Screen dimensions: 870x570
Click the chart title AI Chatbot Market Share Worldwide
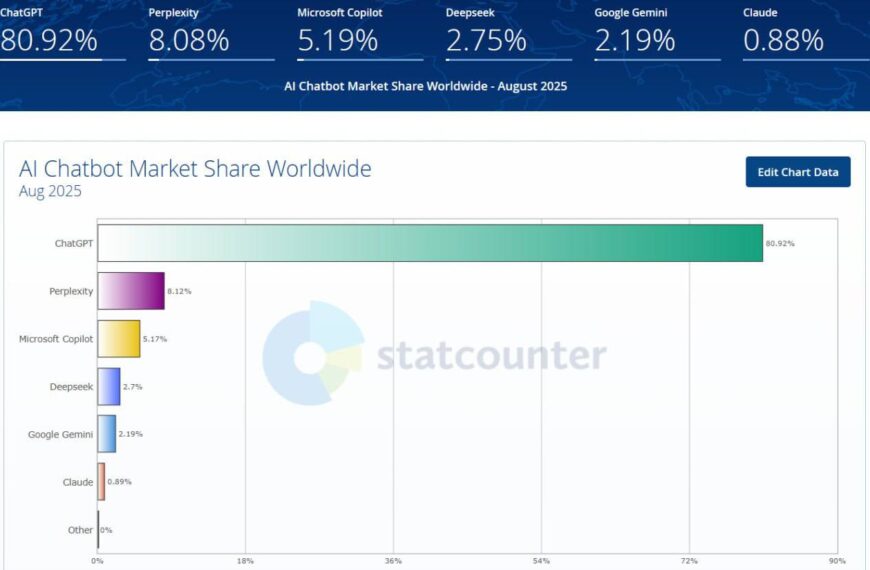pyautogui.click(x=195, y=169)
